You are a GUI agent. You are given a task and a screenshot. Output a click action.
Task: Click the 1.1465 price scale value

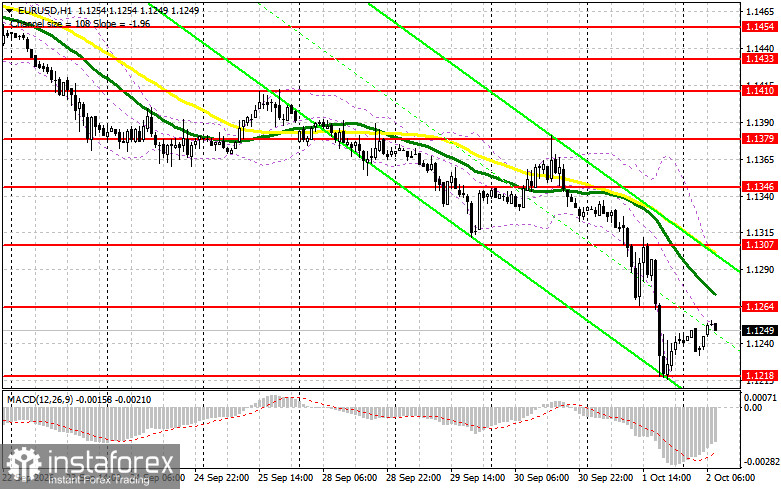coord(760,11)
